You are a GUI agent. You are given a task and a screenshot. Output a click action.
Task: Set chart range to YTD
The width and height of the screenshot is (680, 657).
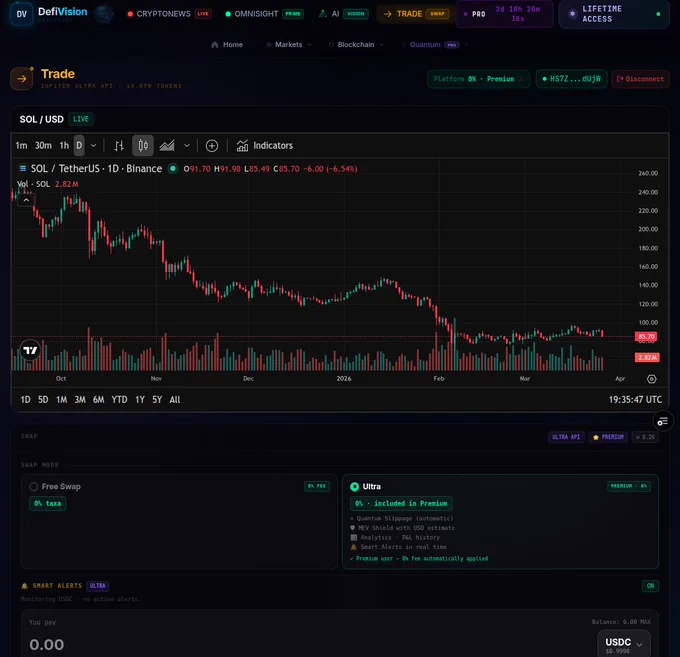coord(119,399)
